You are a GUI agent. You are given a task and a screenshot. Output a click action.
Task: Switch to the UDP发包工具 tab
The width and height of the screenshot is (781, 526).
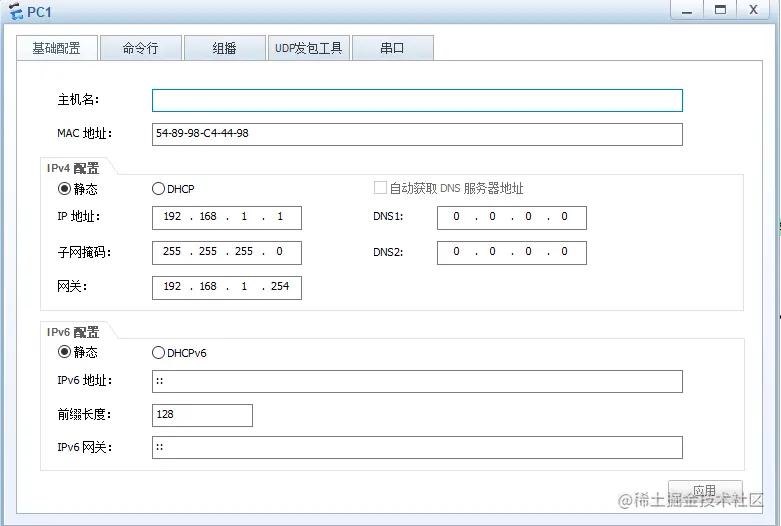(x=309, y=48)
